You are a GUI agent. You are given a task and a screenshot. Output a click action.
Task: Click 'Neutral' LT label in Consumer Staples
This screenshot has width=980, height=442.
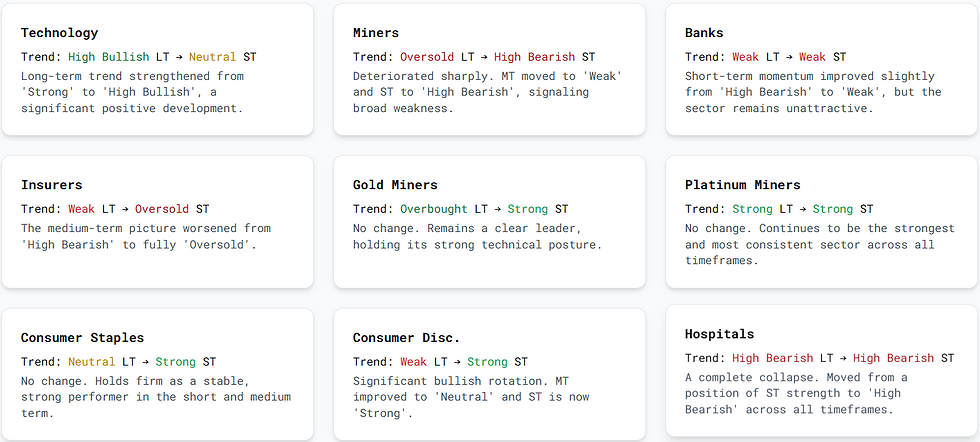click(92, 361)
